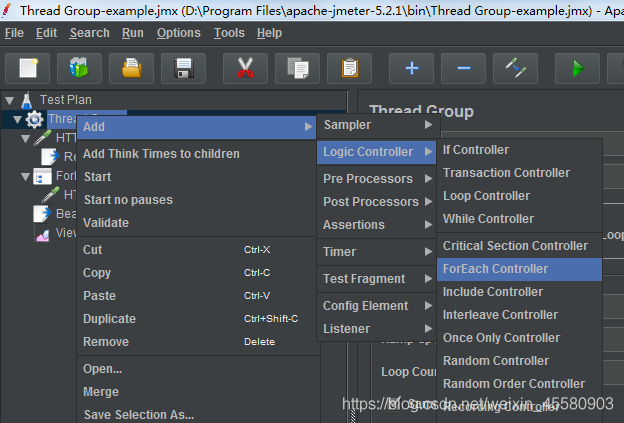
Task: Choose Paste in the context menu
Action: tap(198, 296)
